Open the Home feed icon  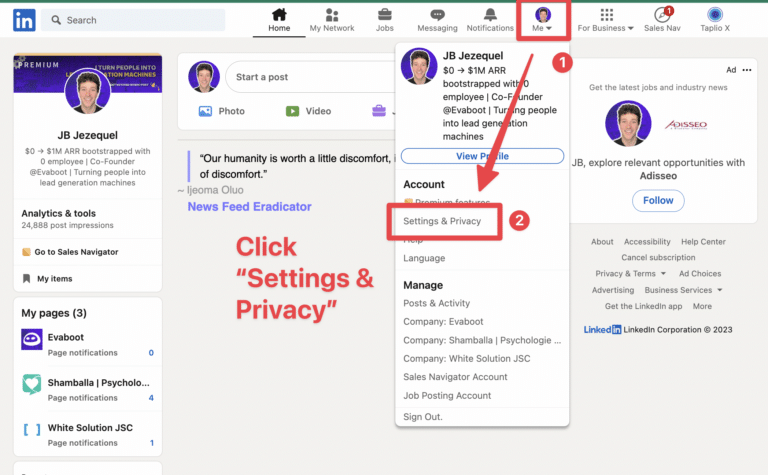click(x=279, y=14)
